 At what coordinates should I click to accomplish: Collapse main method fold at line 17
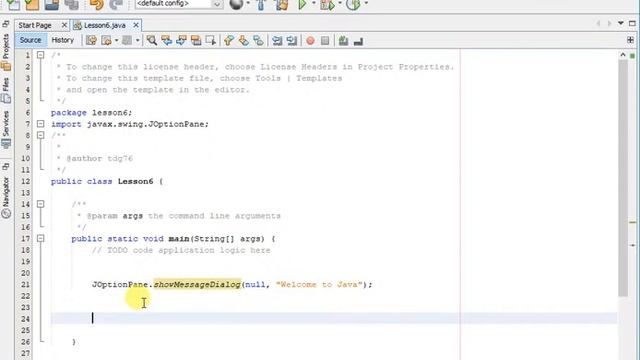pyautogui.click(x=40, y=238)
